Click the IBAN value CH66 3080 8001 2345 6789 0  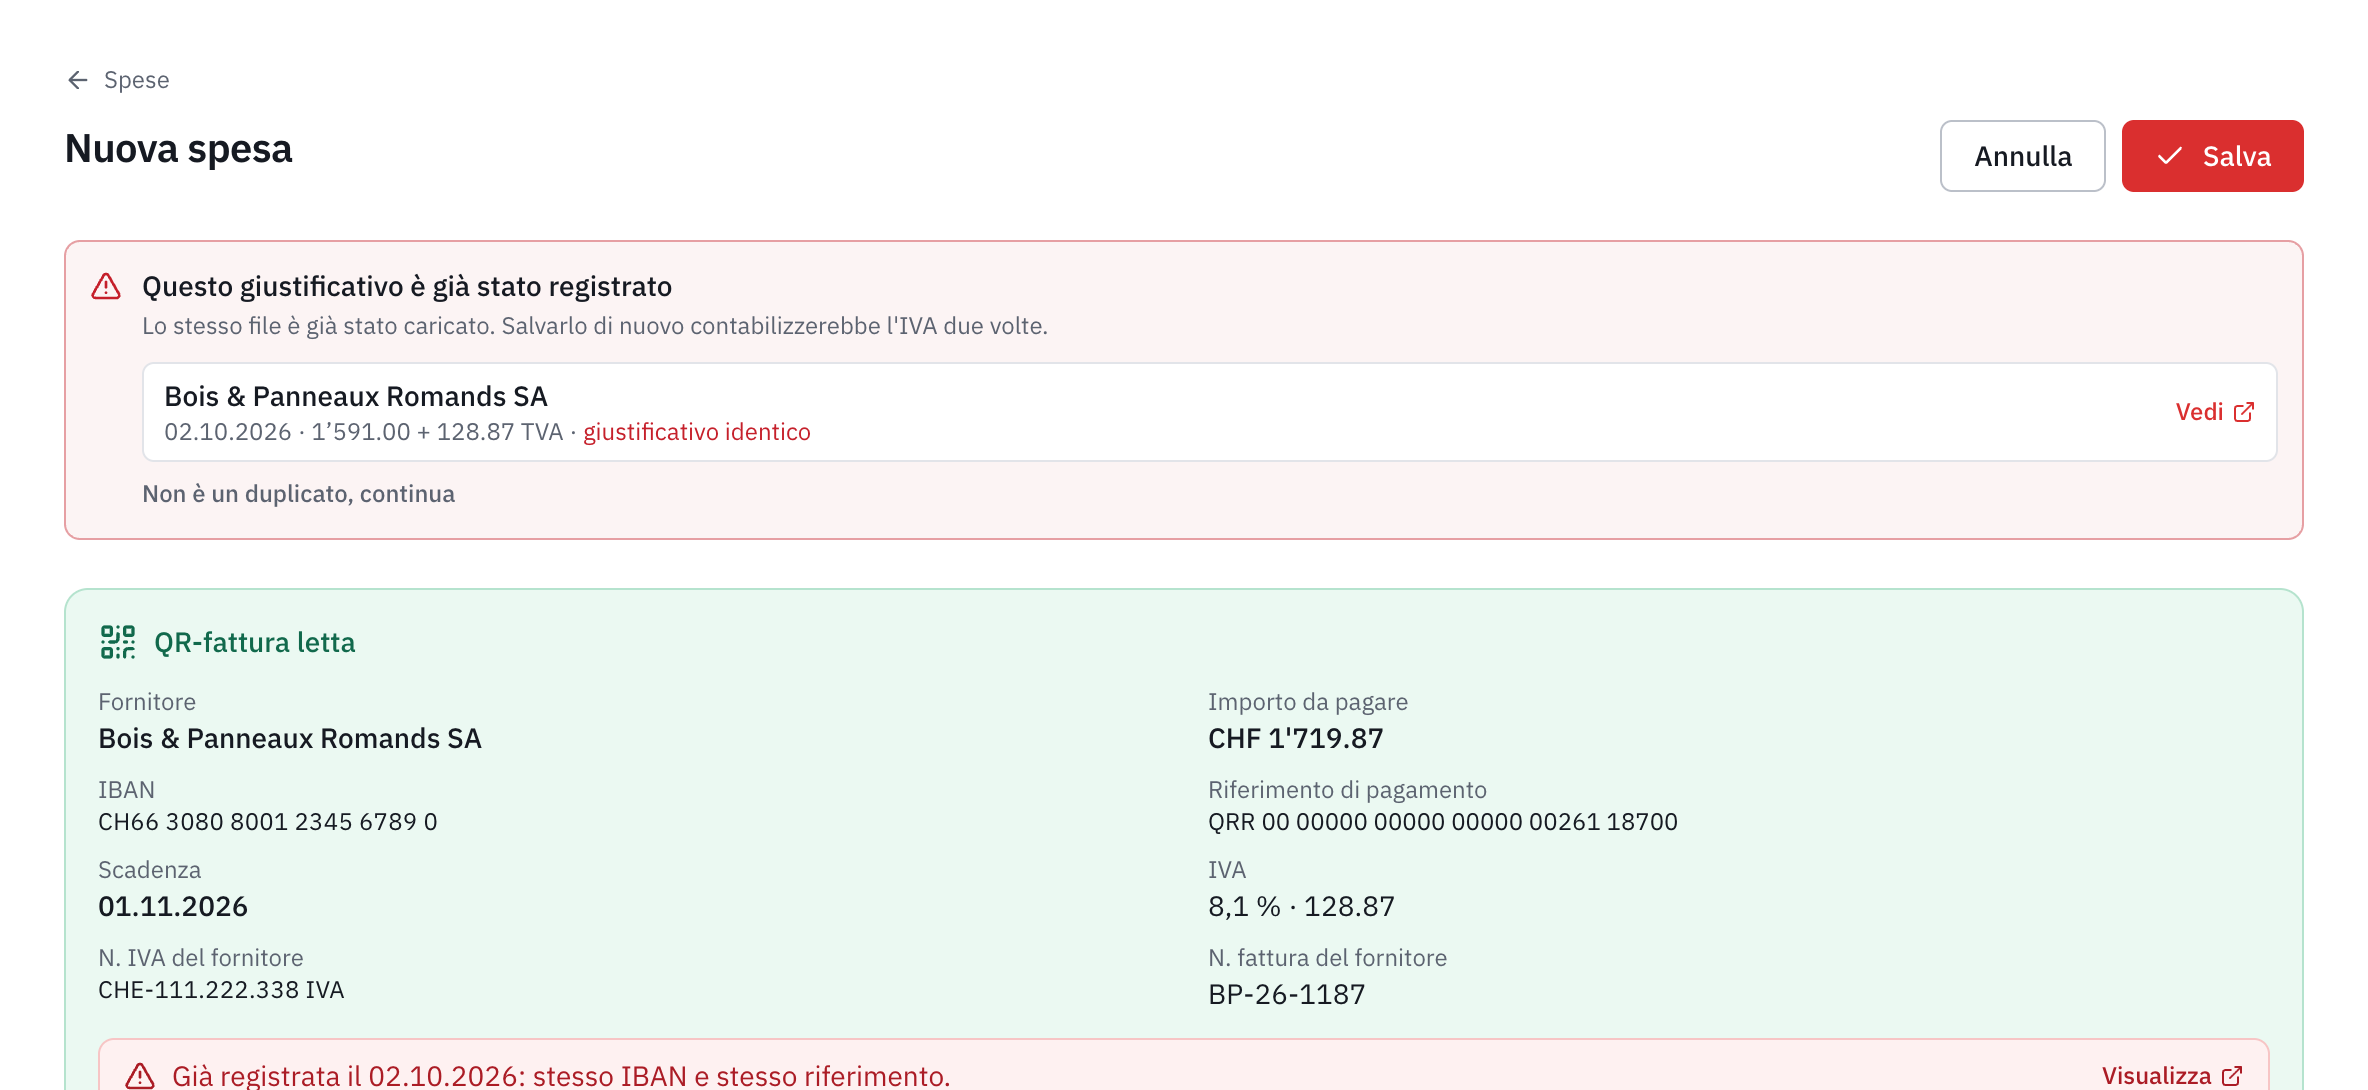(x=267, y=822)
